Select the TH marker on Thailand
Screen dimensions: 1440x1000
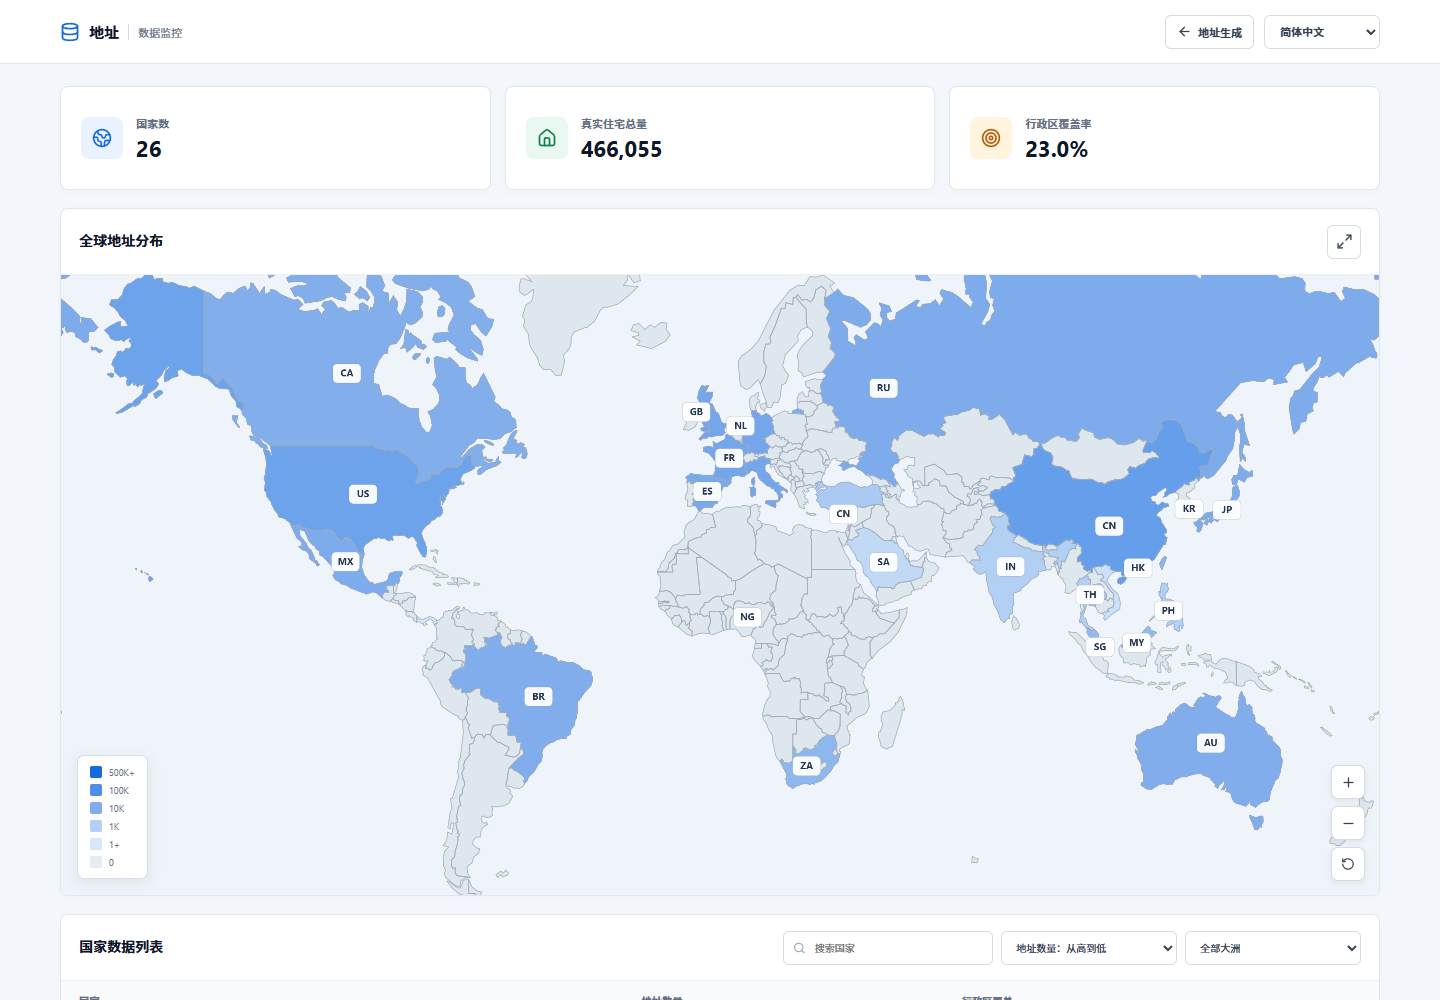coord(1090,594)
